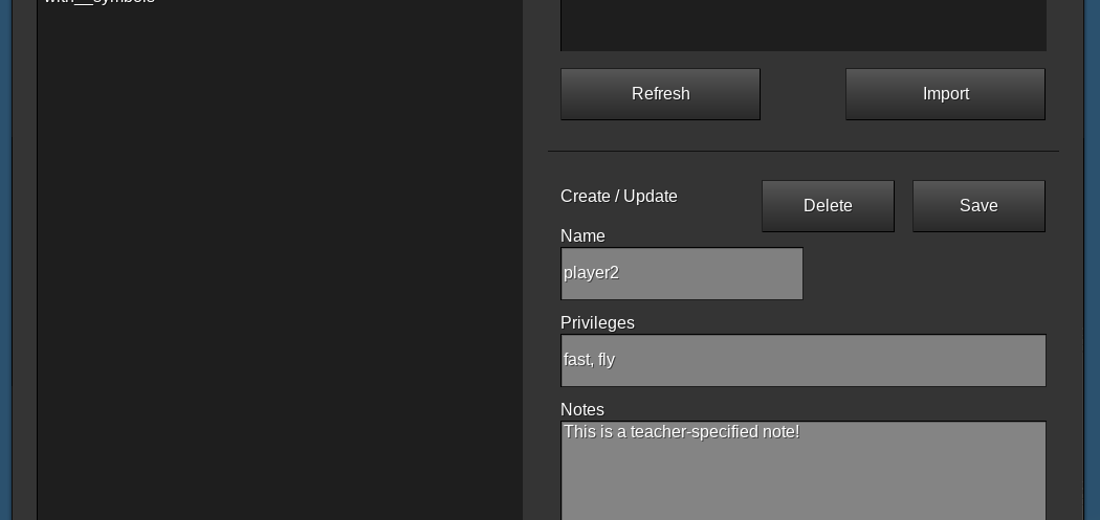1100x520 pixels.
Task: Click blank Privileges field area after fast, fly
Action: [831, 360]
